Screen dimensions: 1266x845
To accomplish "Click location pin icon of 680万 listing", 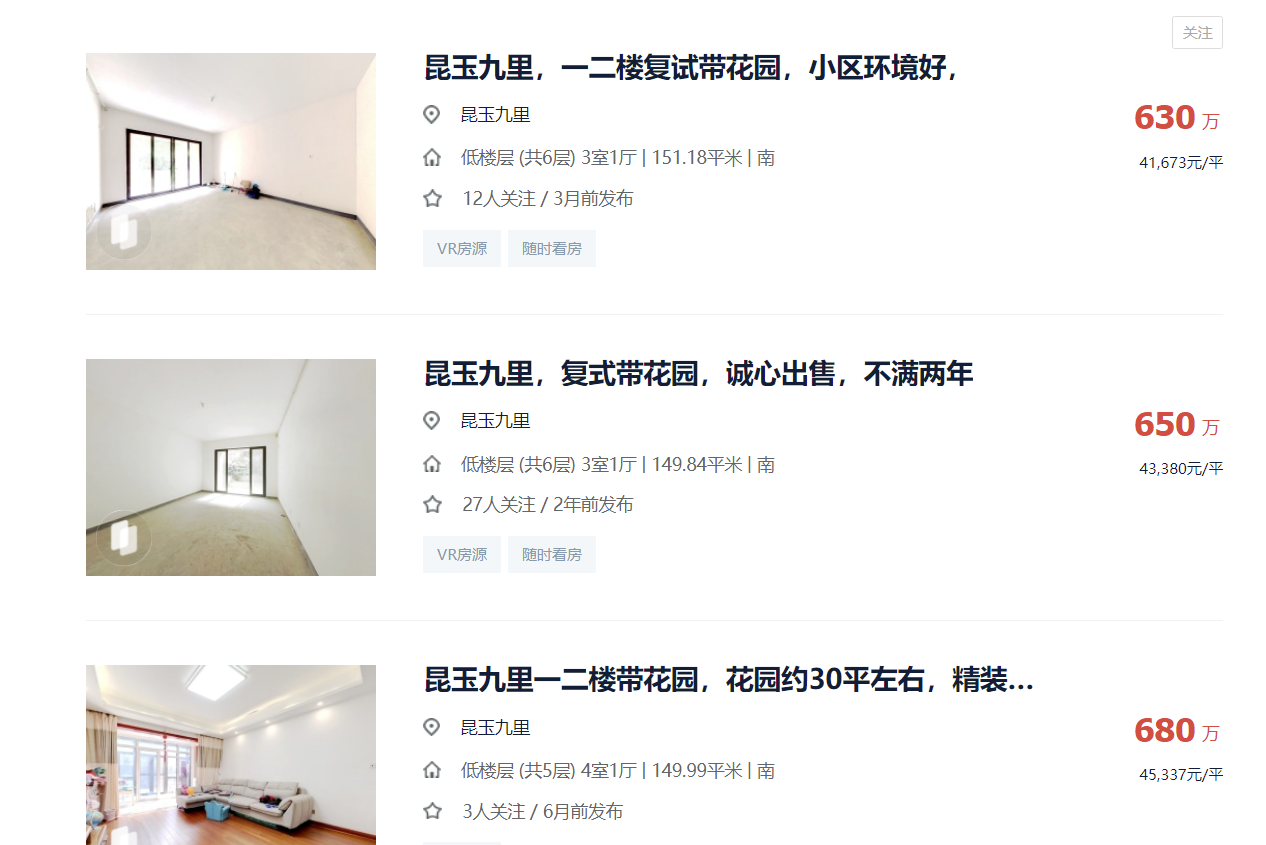I will 432,727.
